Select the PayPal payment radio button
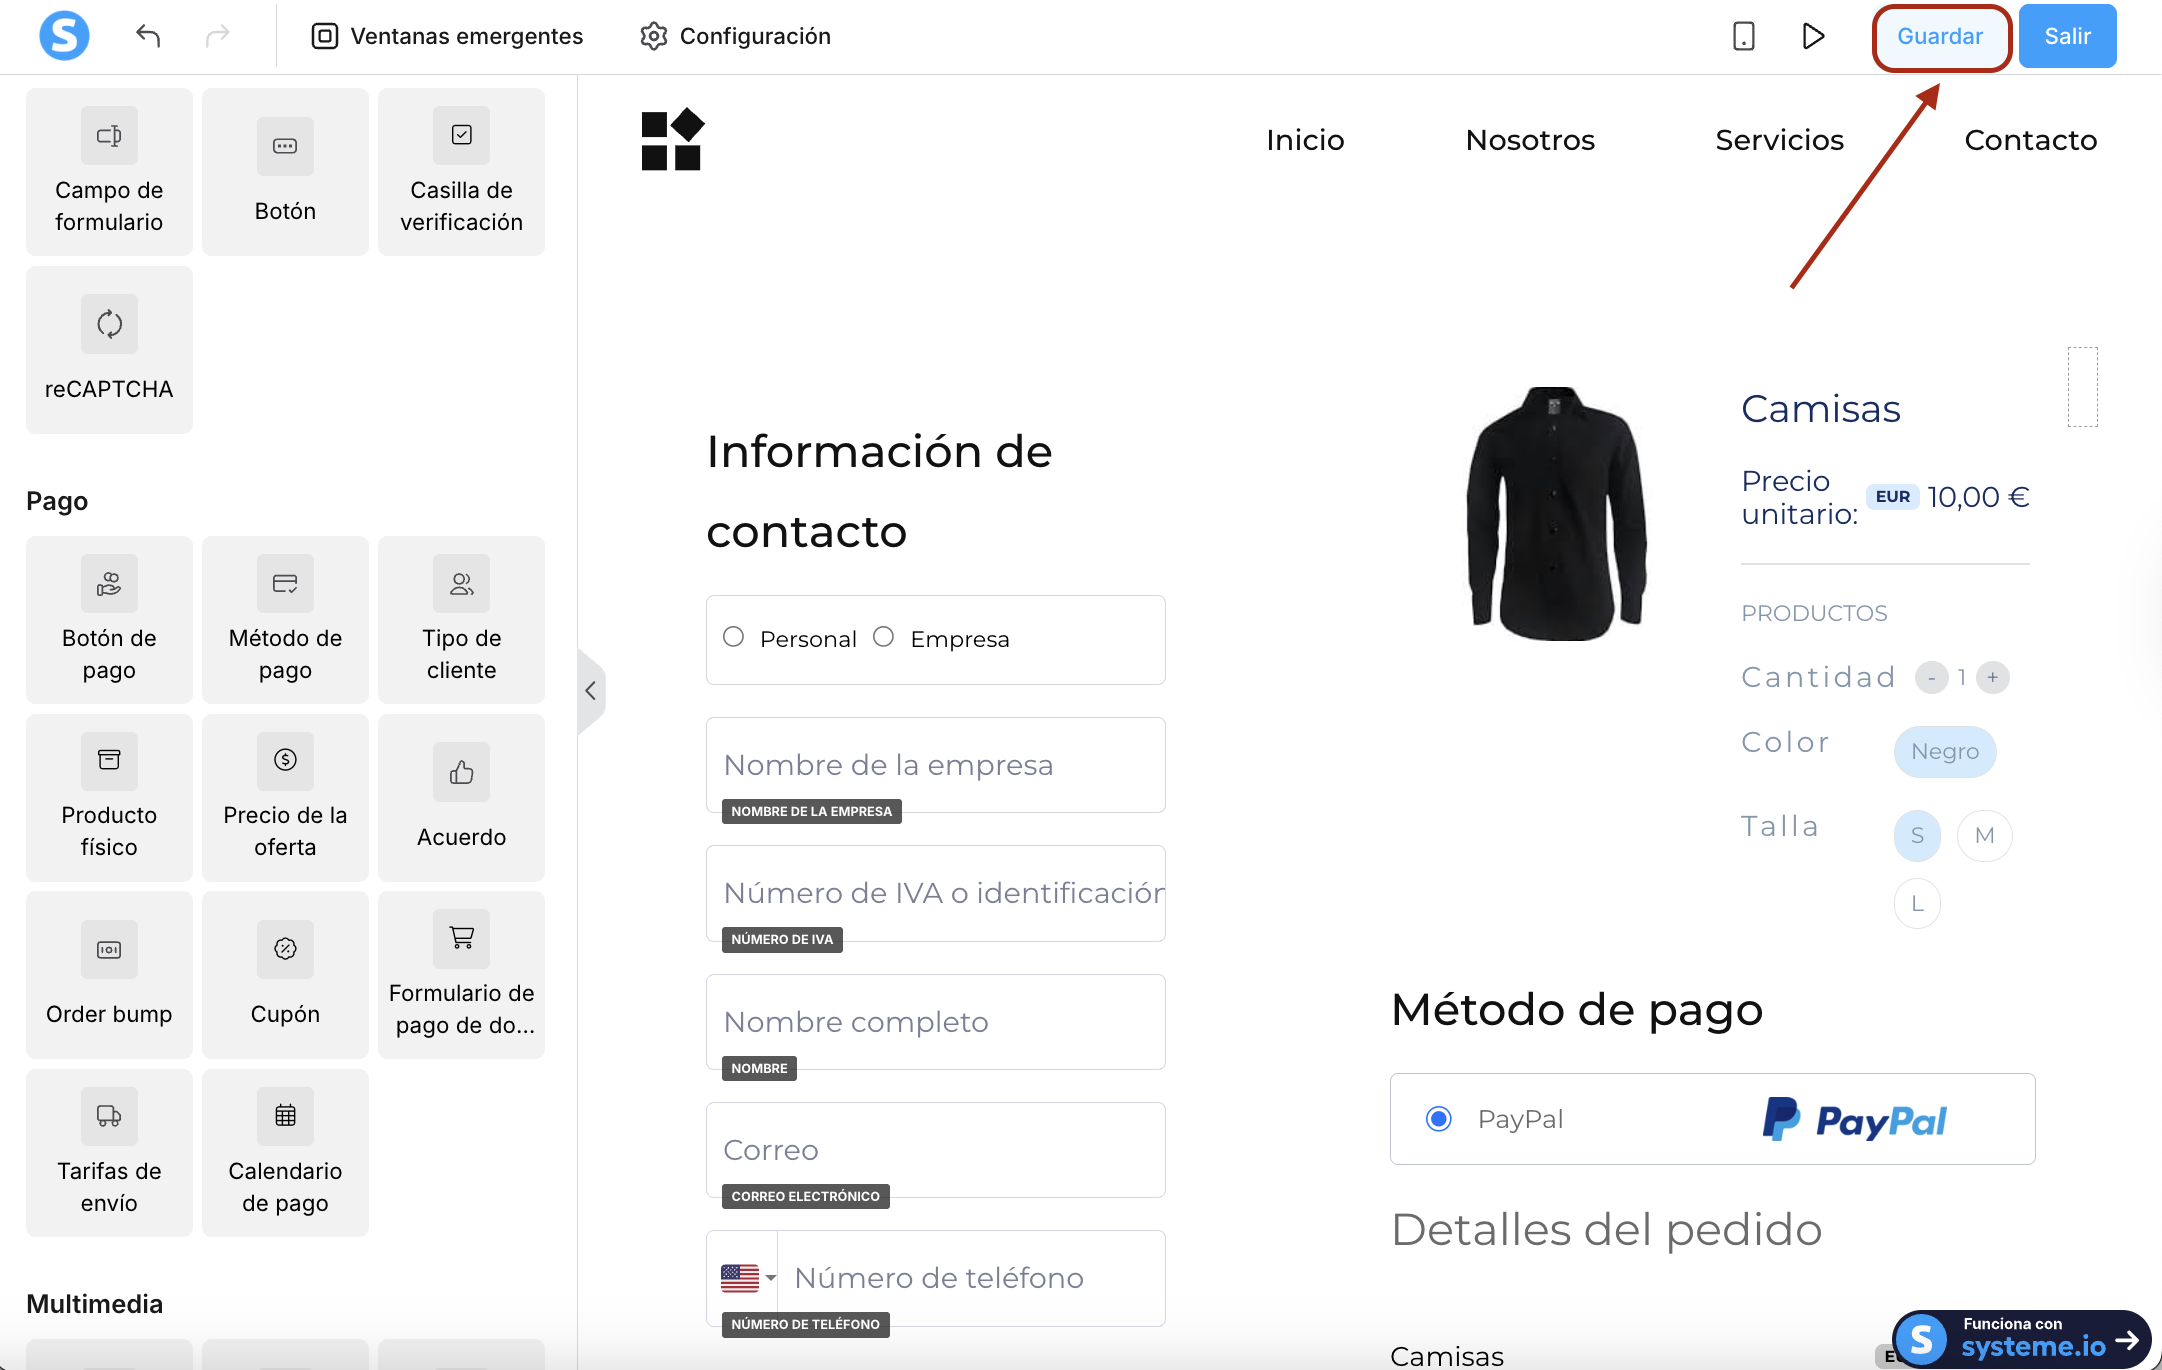 1439,1118
